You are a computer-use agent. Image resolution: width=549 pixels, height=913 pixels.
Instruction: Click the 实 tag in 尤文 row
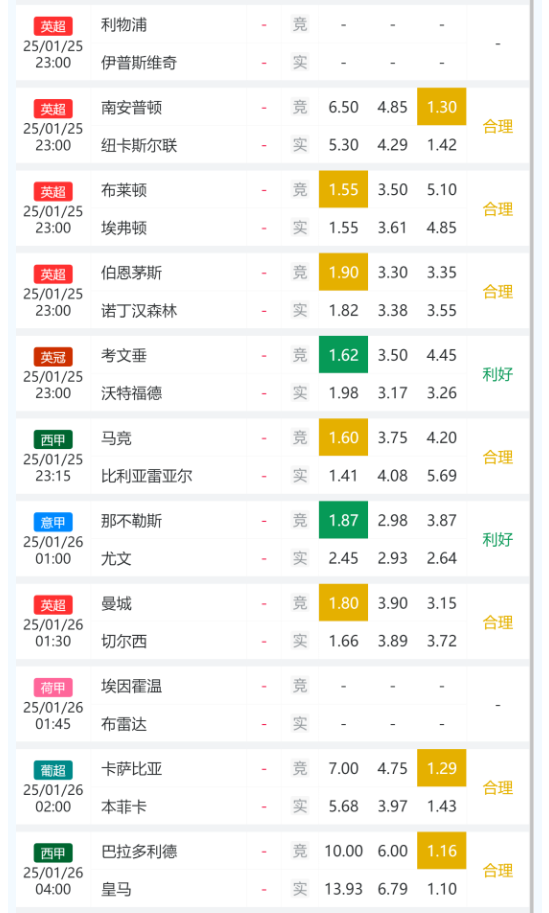coord(300,558)
